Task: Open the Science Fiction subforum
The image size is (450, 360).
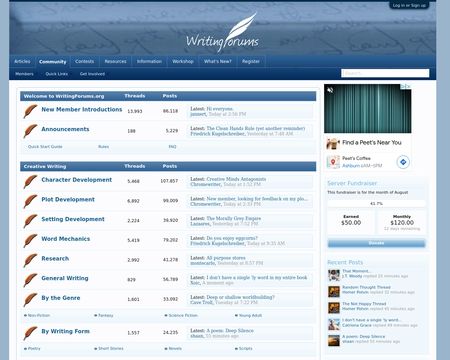Action: (x=183, y=315)
